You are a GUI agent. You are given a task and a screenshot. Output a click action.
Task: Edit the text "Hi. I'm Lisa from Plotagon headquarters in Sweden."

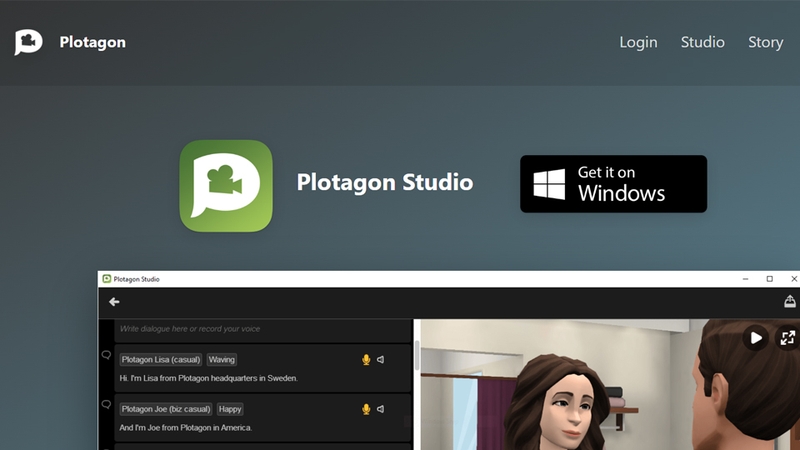(x=208, y=378)
